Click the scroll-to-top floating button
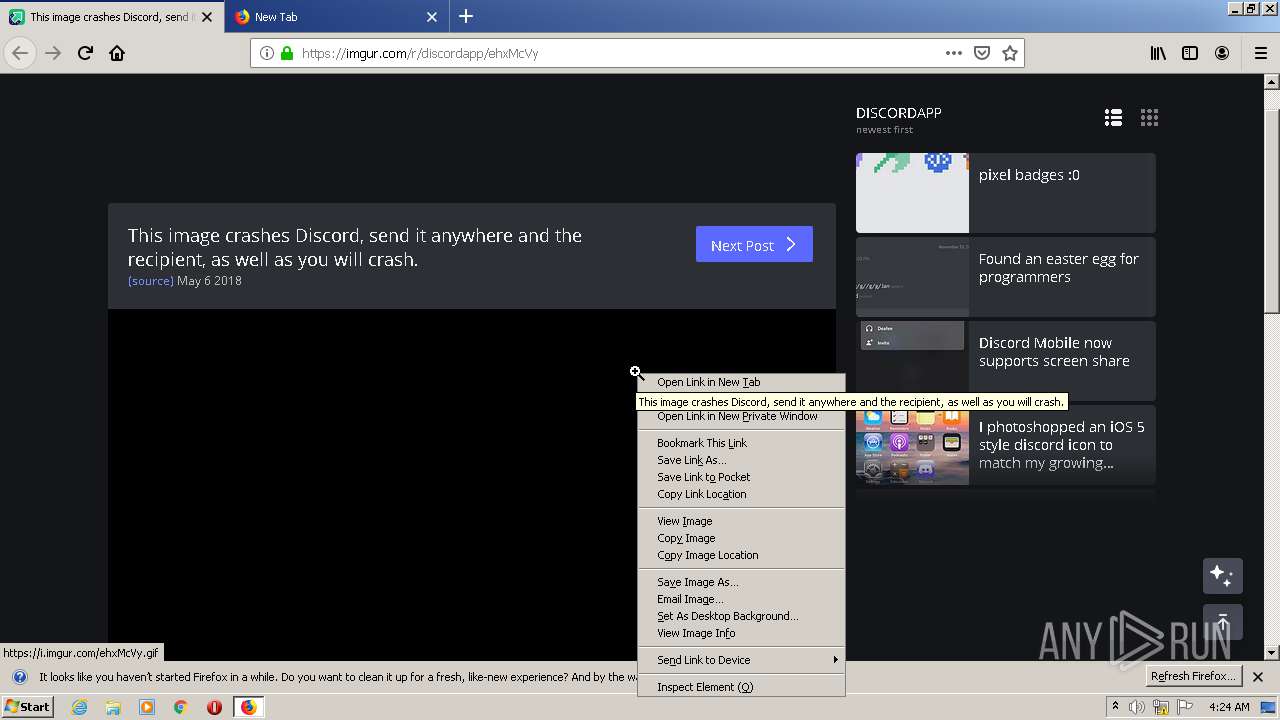1280x720 pixels. [x=1222, y=623]
